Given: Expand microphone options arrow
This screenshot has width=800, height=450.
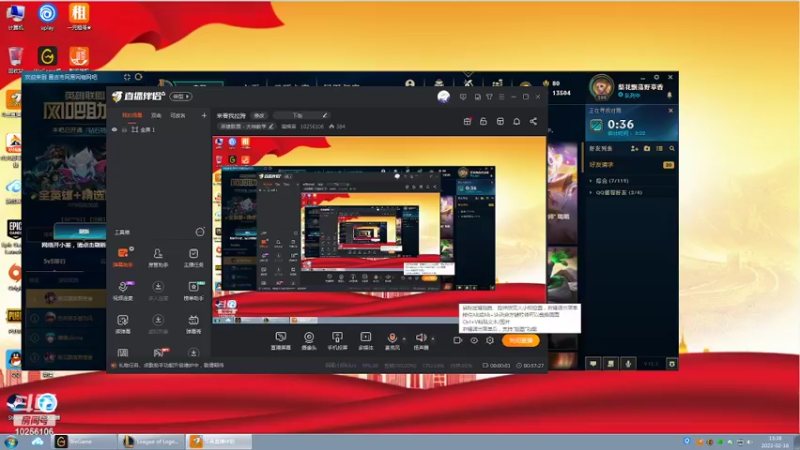Looking at the screenshot, I should click(404, 338).
